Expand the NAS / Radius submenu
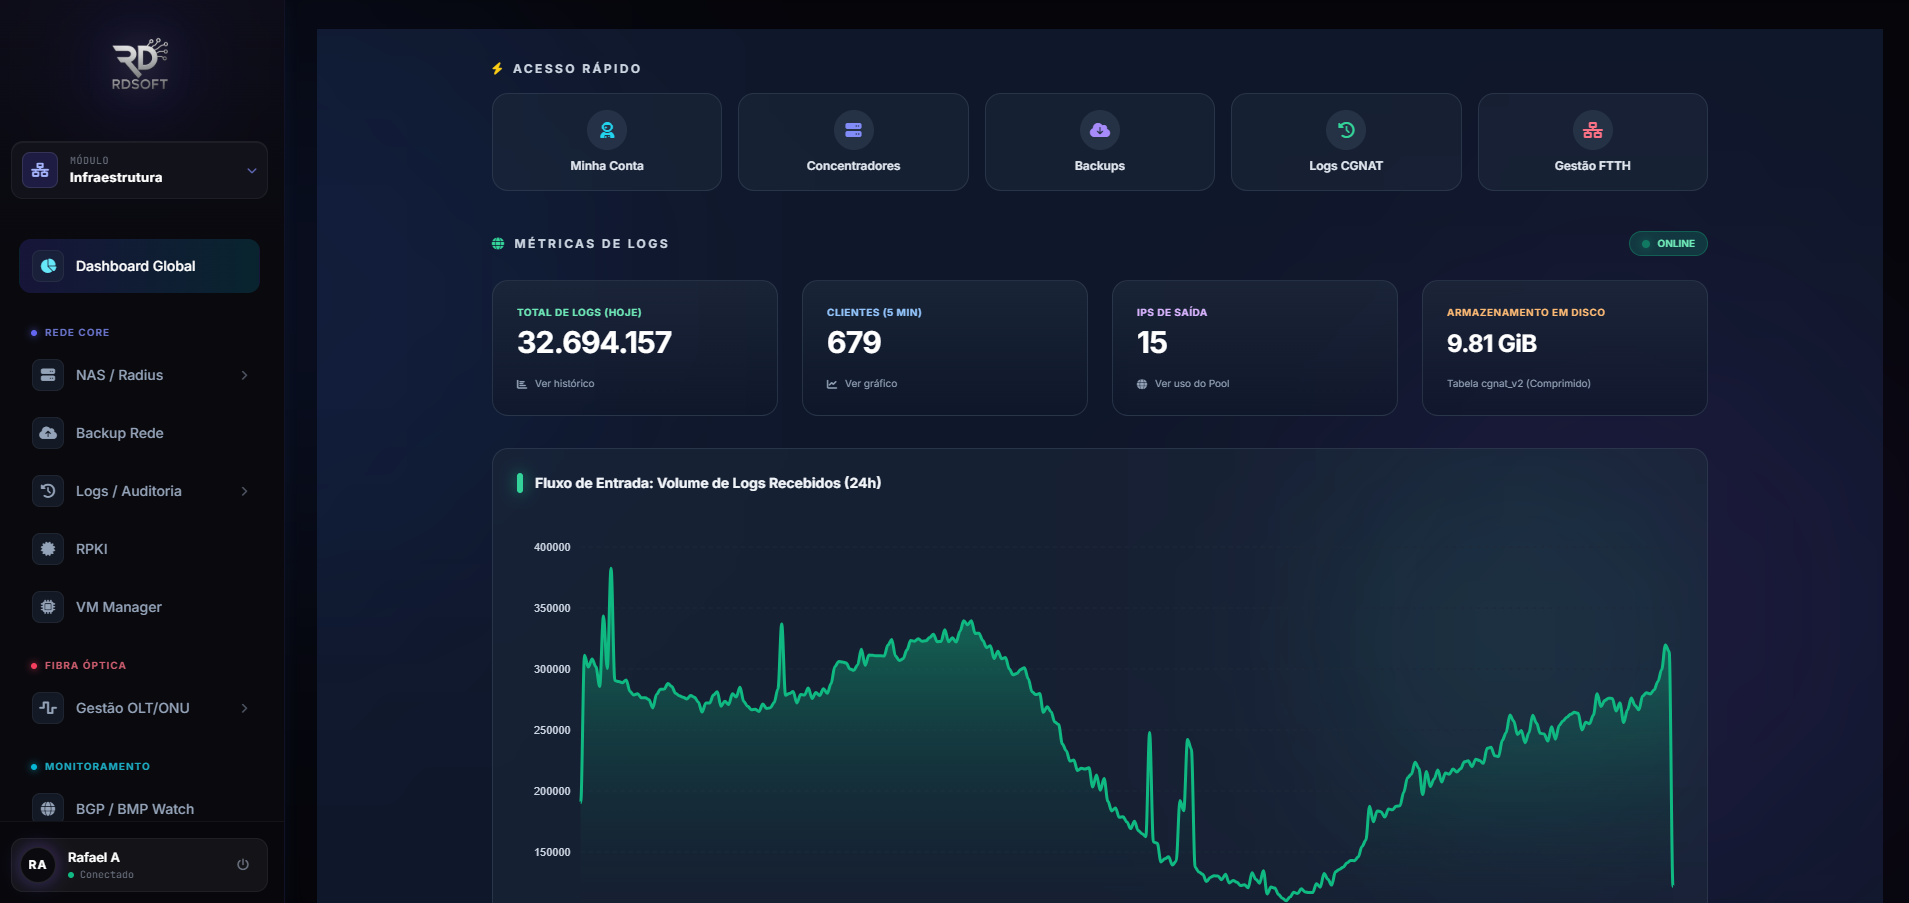 [x=245, y=374]
